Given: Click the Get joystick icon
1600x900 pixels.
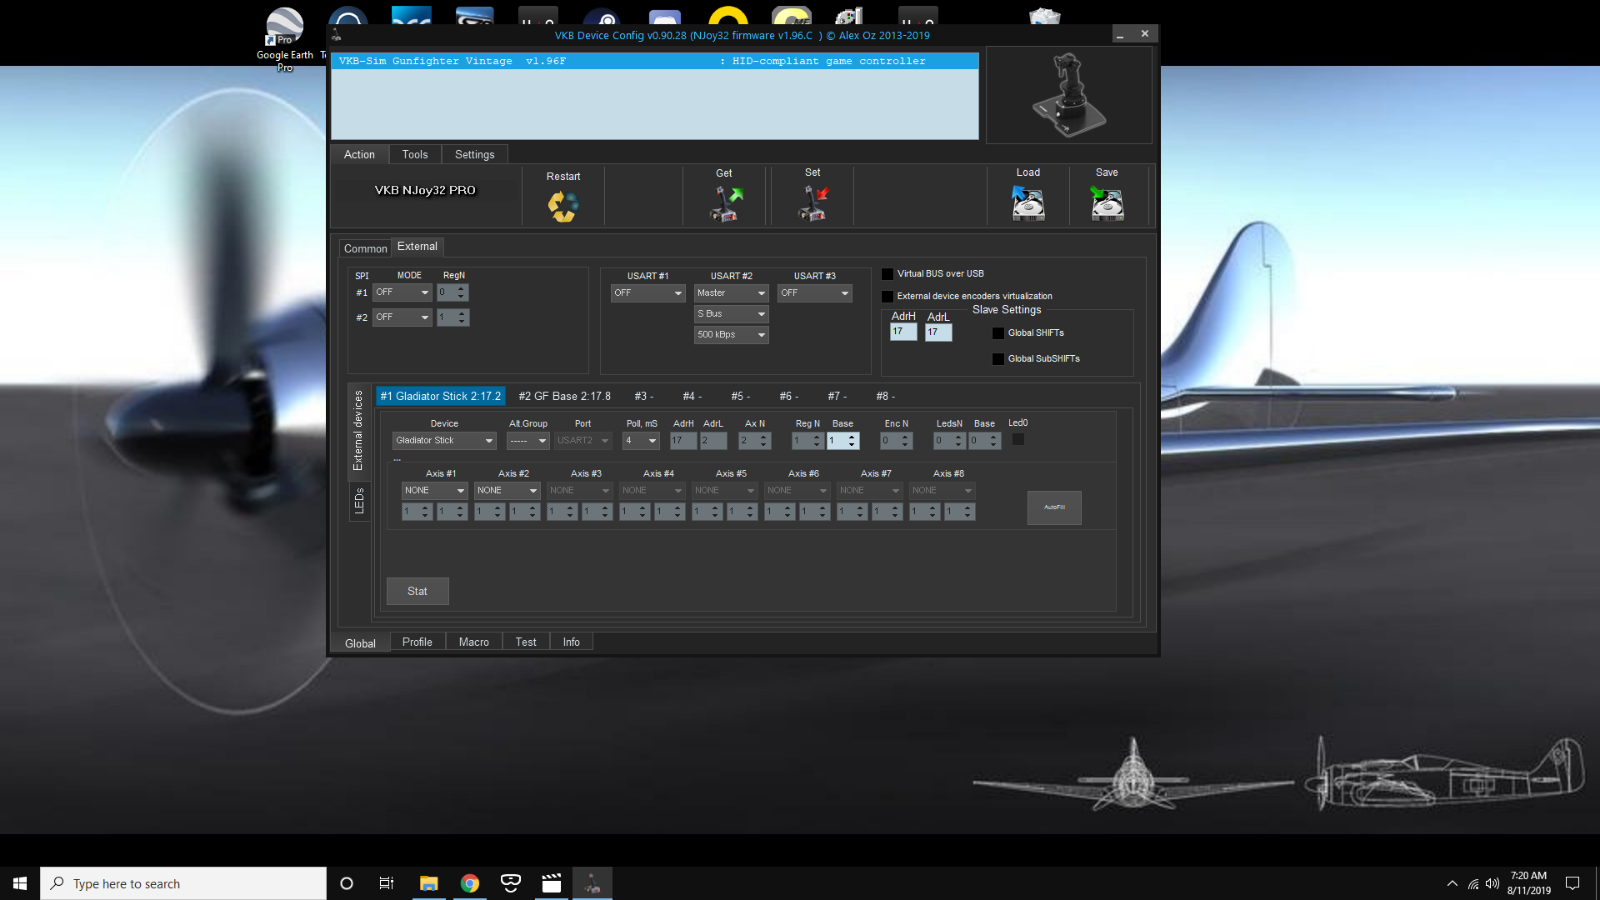Looking at the screenshot, I should coord(726,204).
